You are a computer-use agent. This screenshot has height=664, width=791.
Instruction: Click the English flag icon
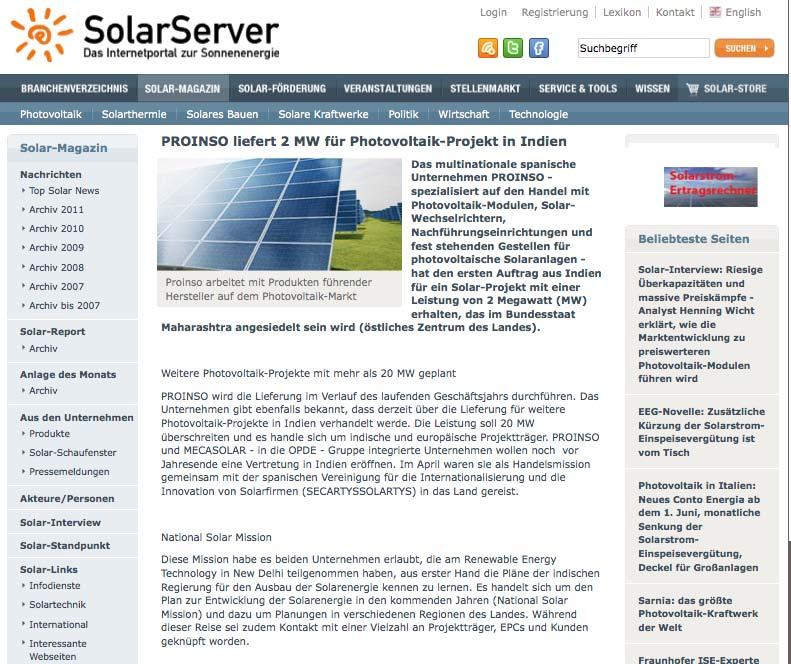[x=715, y=12]
